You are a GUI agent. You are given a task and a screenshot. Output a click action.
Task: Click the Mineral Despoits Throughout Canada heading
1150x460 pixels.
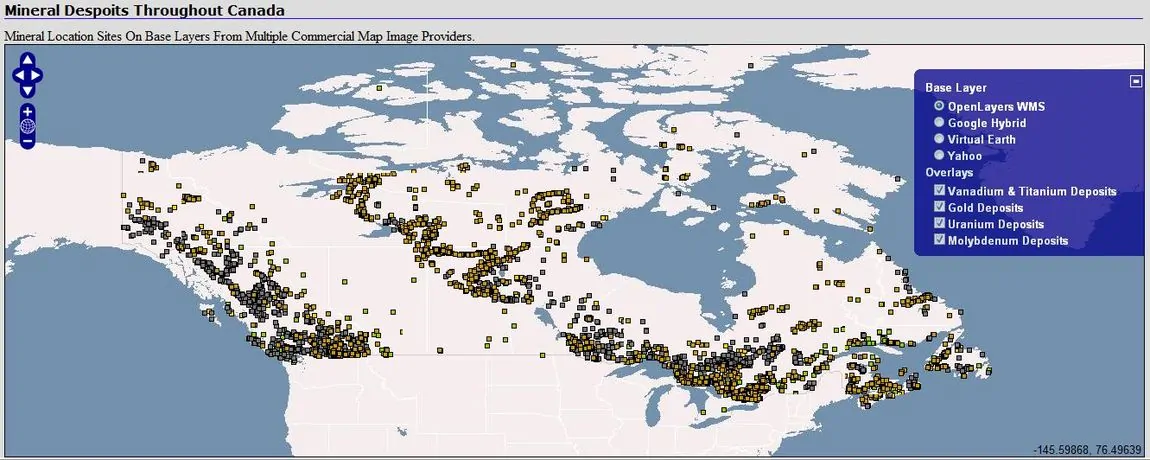pos(145,11)
